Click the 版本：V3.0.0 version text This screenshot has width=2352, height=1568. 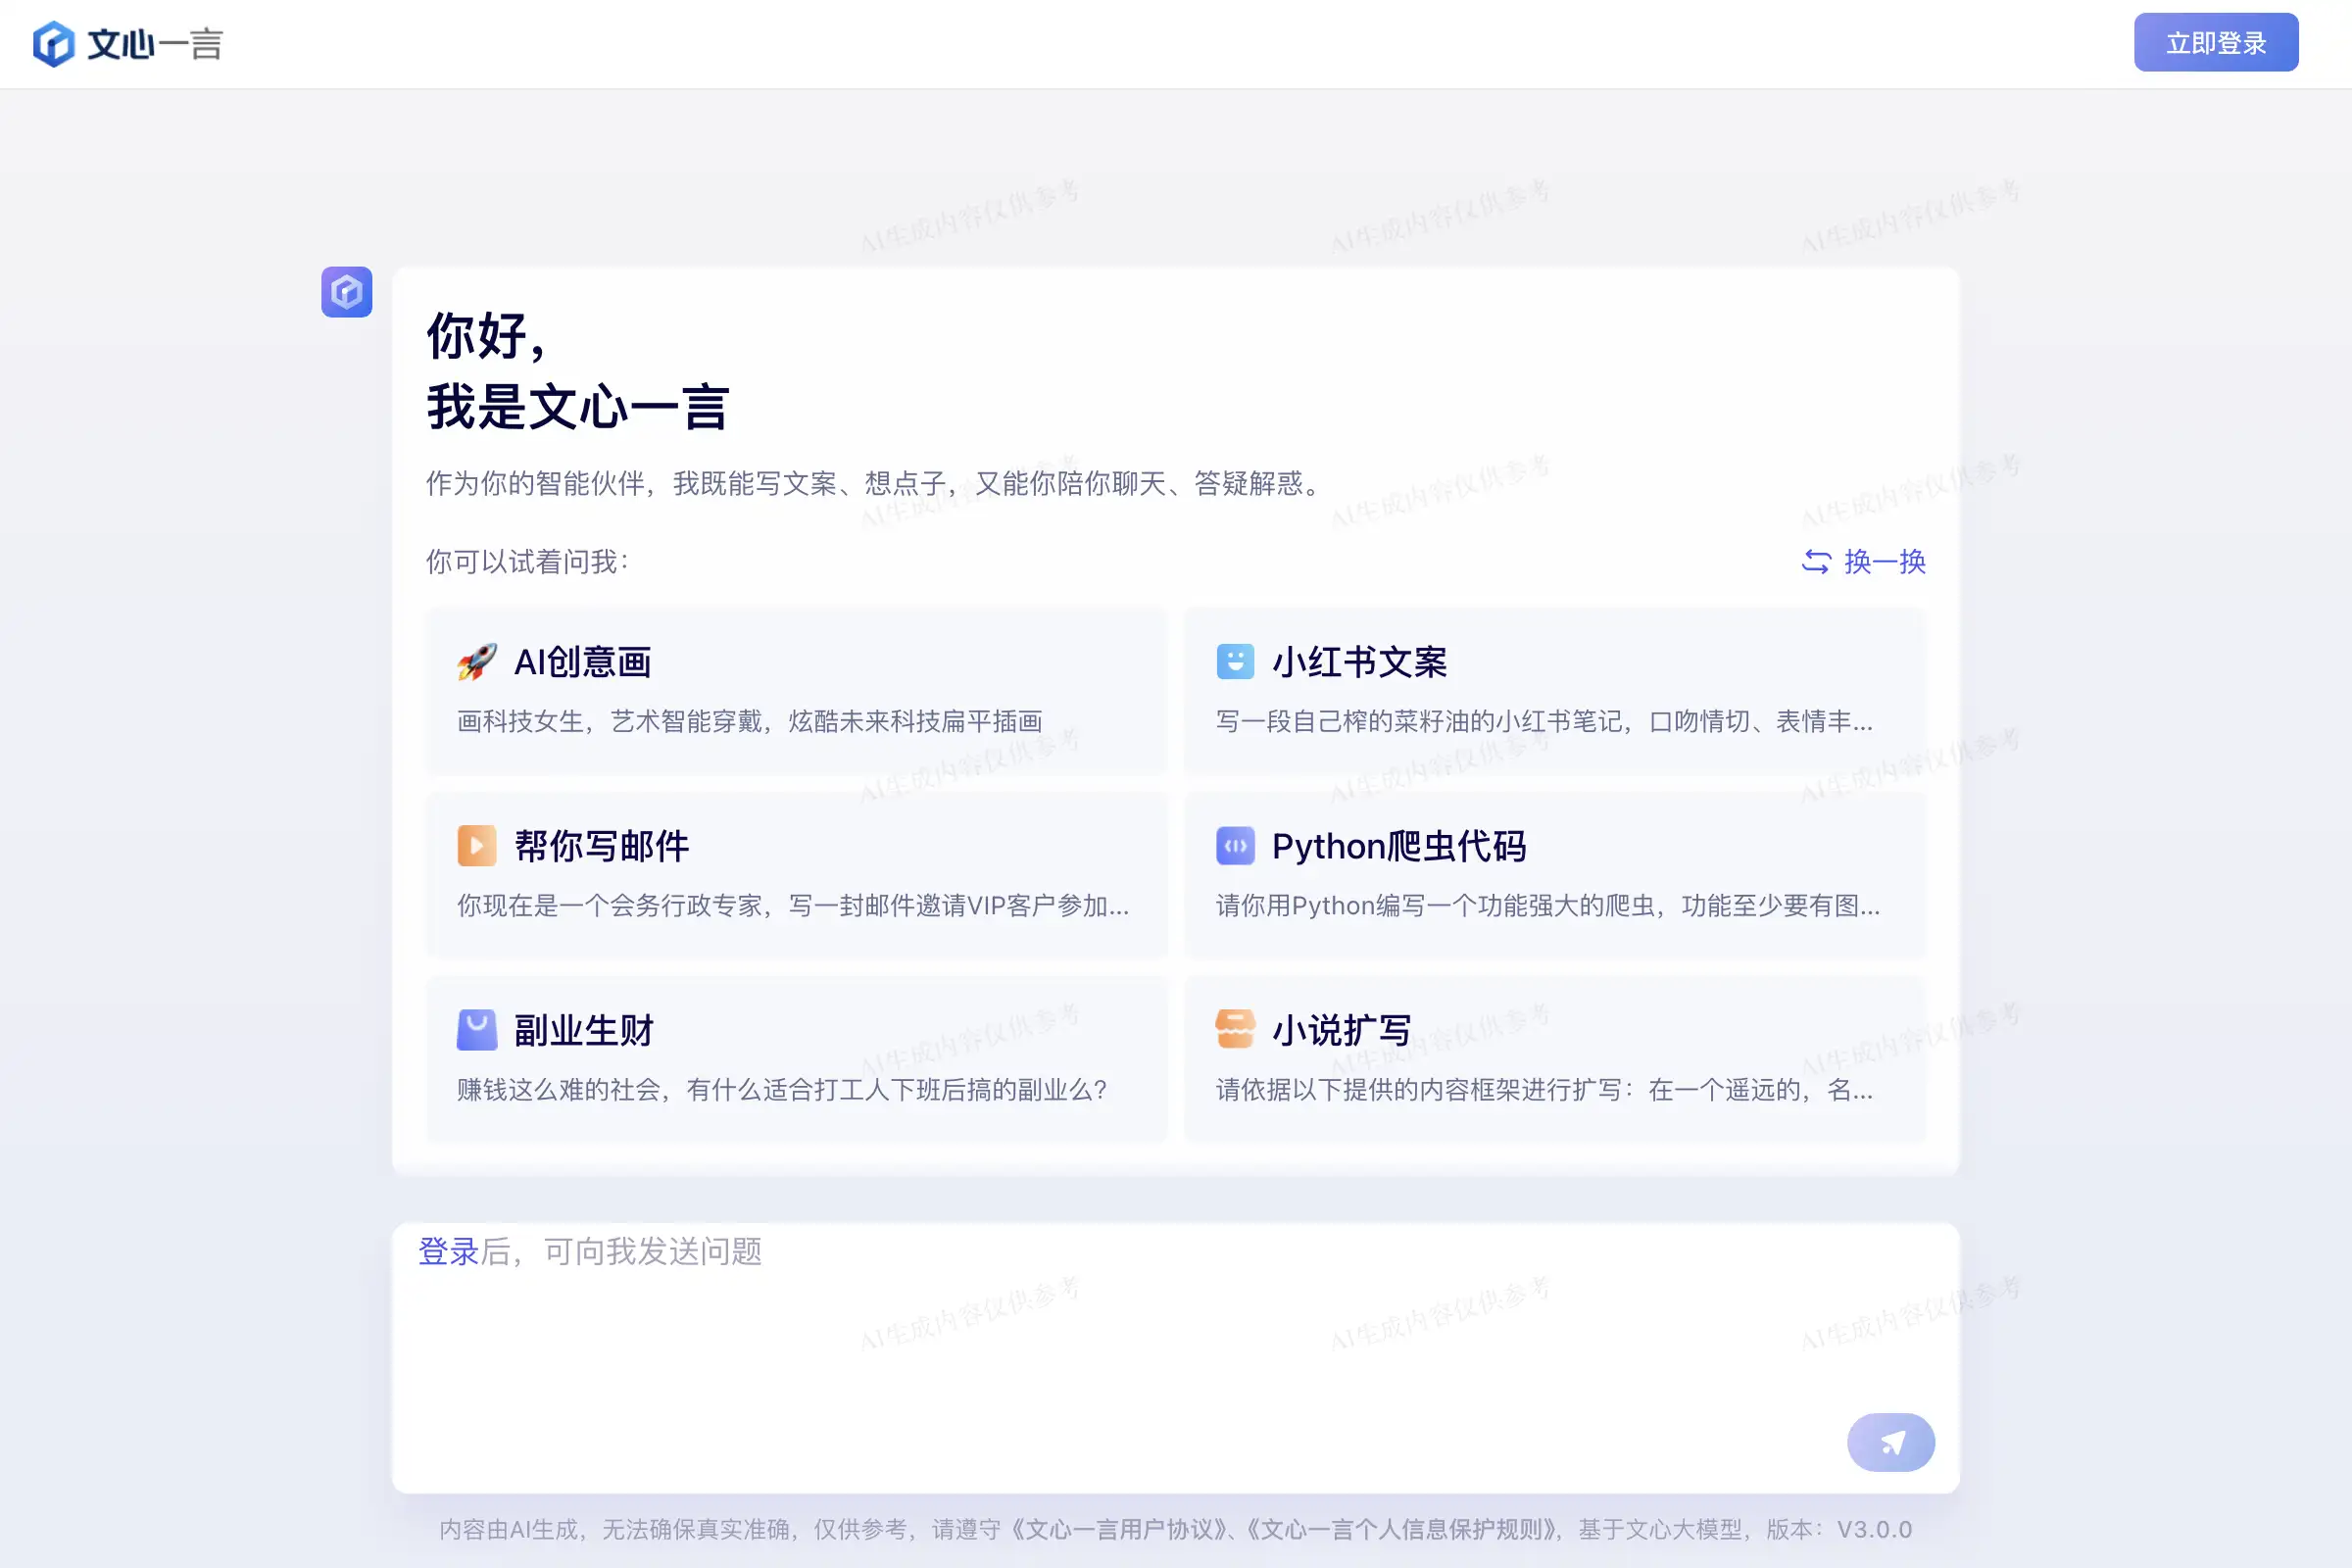click(x=1839, y=1530)
